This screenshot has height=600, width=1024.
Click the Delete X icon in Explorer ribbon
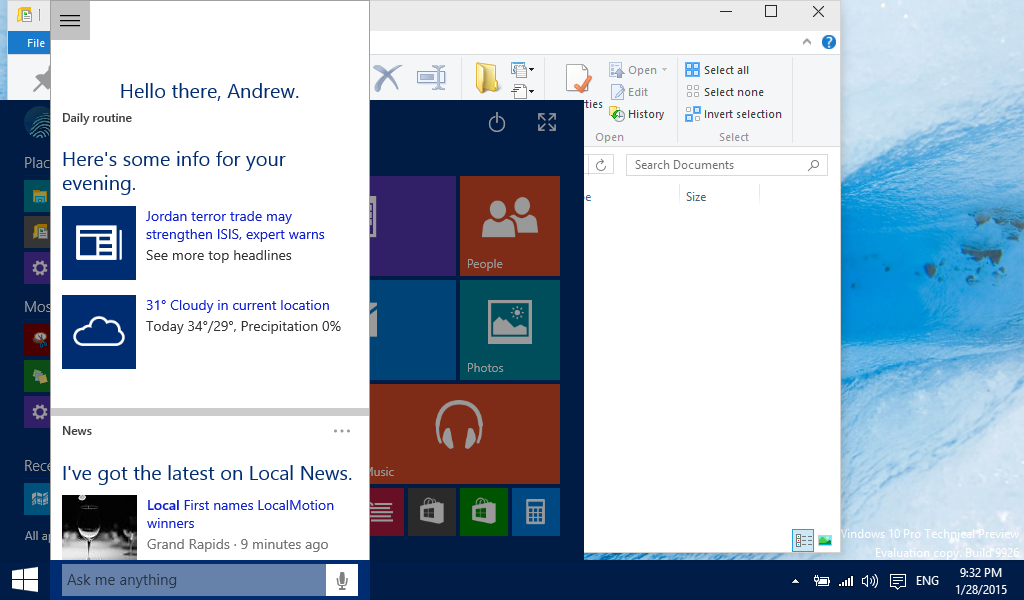coord(387,78)
